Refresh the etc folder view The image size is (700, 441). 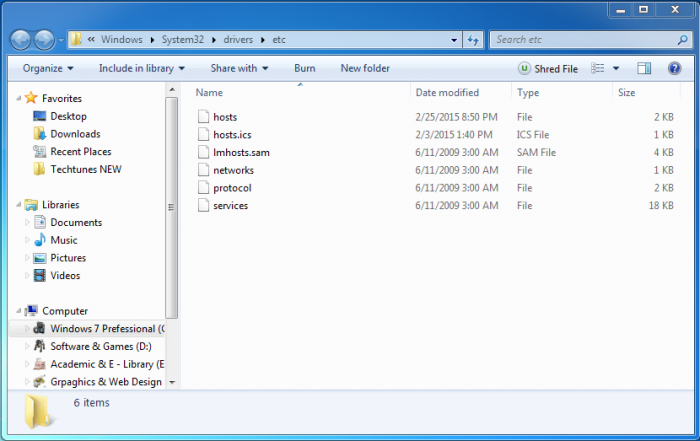(473, 40)
